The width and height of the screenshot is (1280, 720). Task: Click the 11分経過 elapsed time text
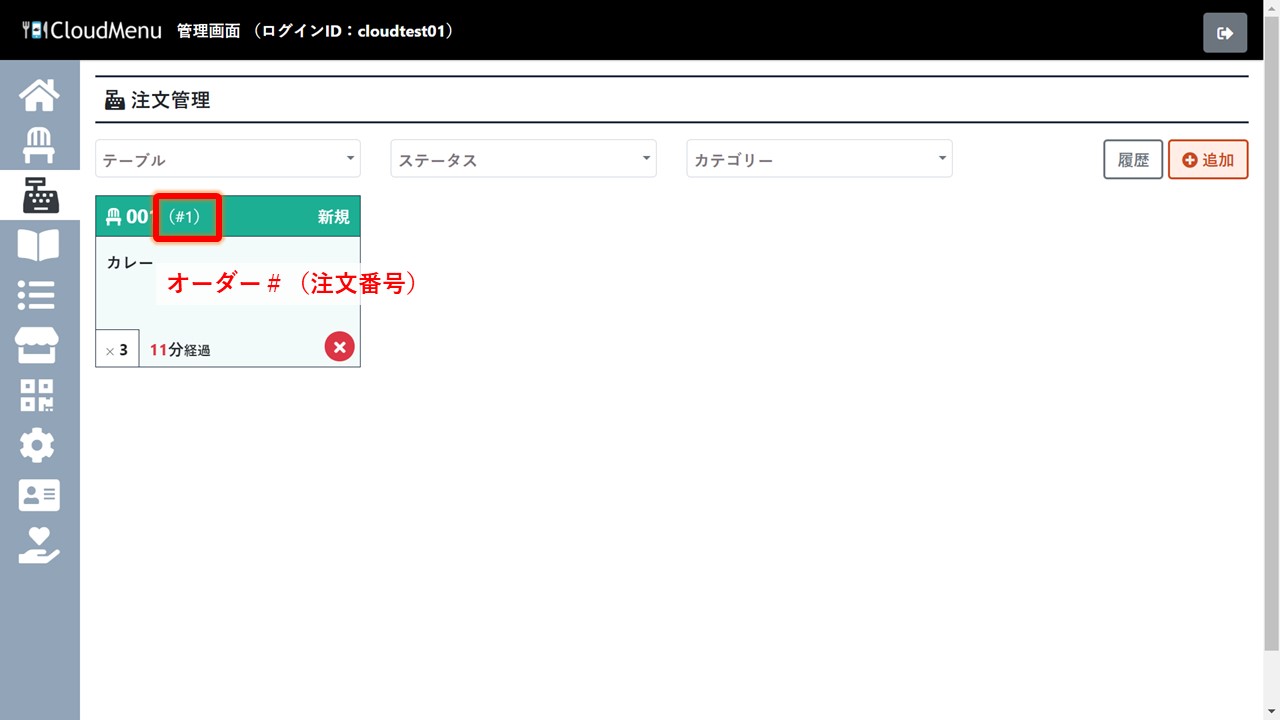pos(180,350)
